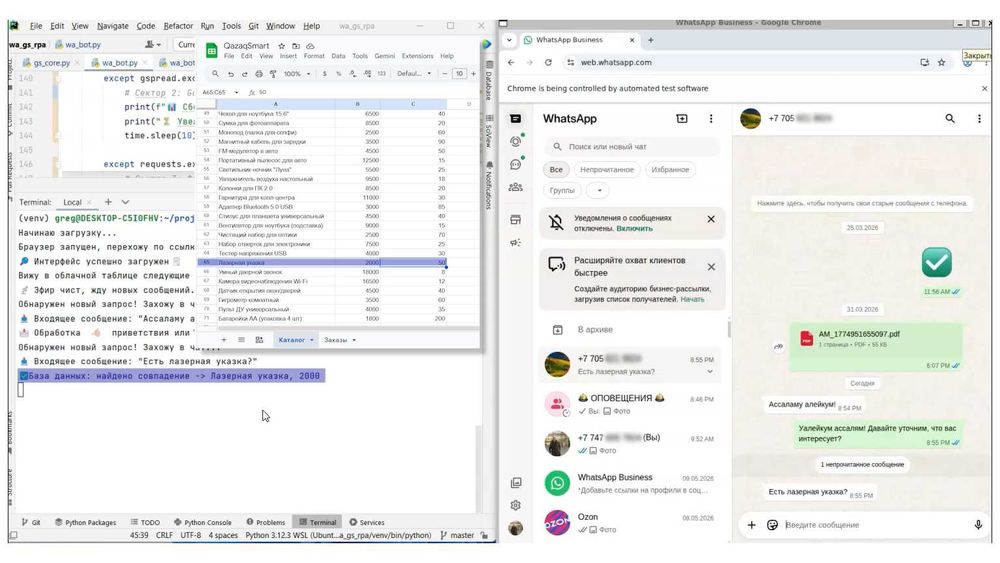Open Sheets name box dropdown arrow
Screen dimensions: 1000x563
tap(237, 92)
